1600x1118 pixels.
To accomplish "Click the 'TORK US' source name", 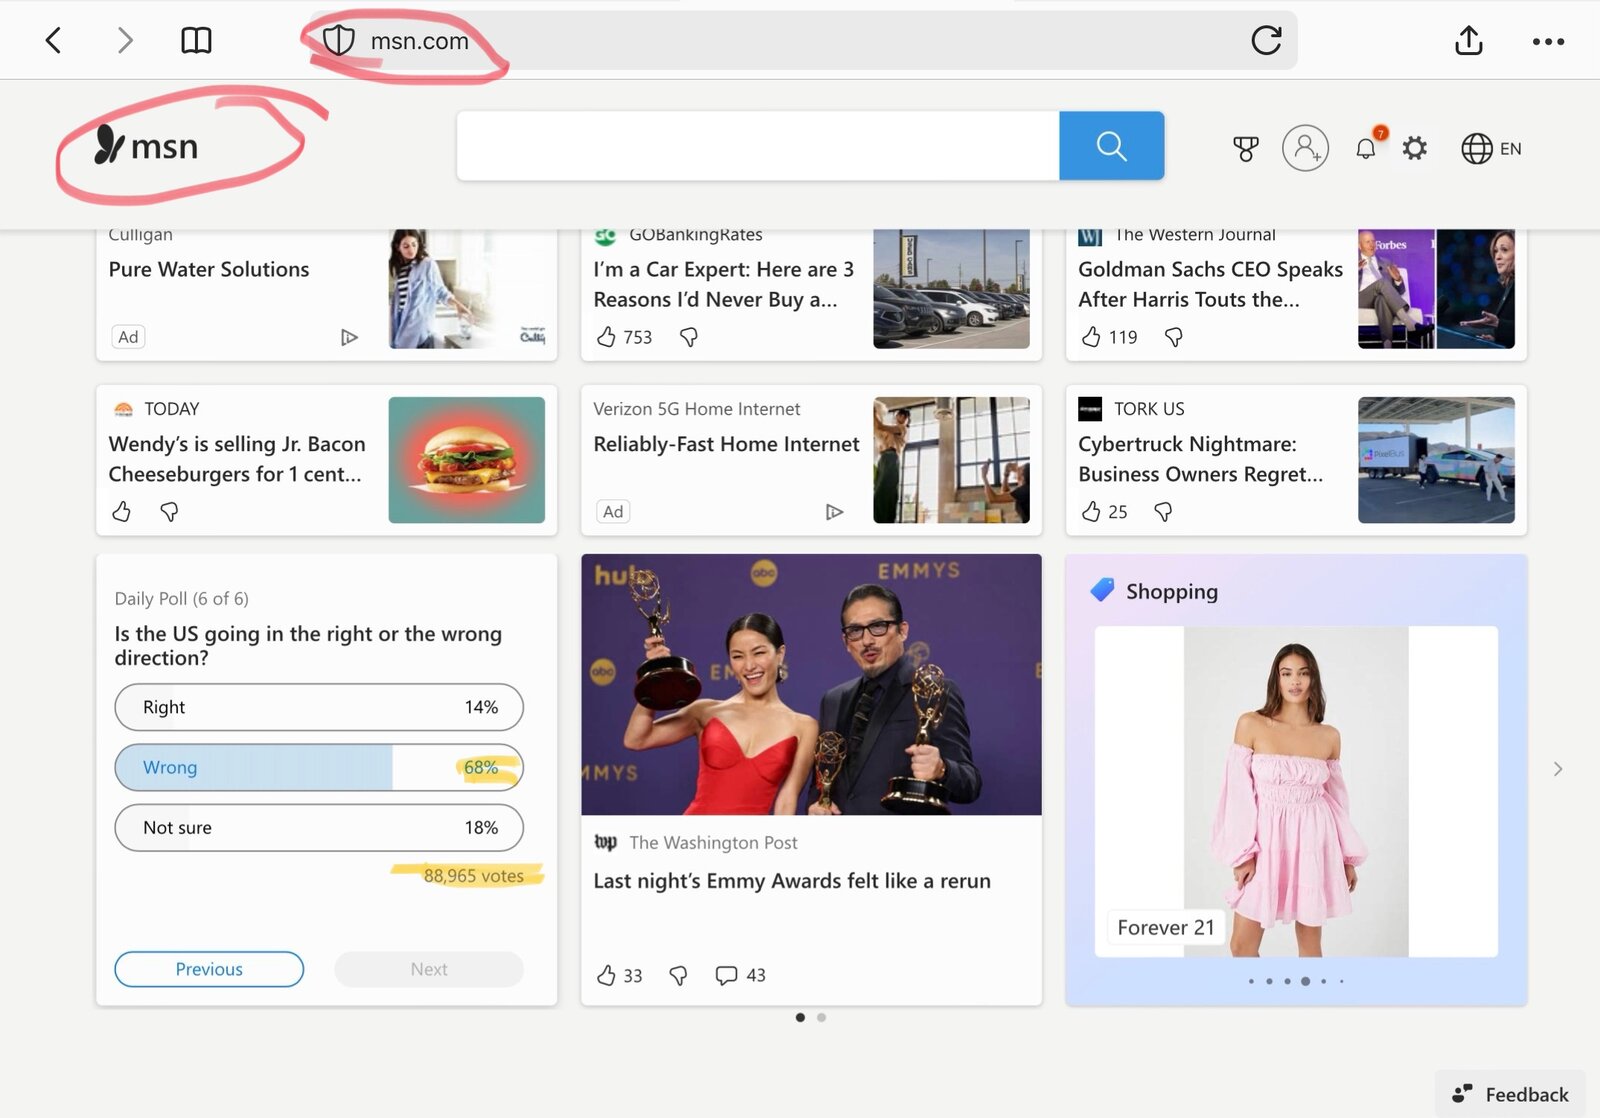I will click(1149, 409).
